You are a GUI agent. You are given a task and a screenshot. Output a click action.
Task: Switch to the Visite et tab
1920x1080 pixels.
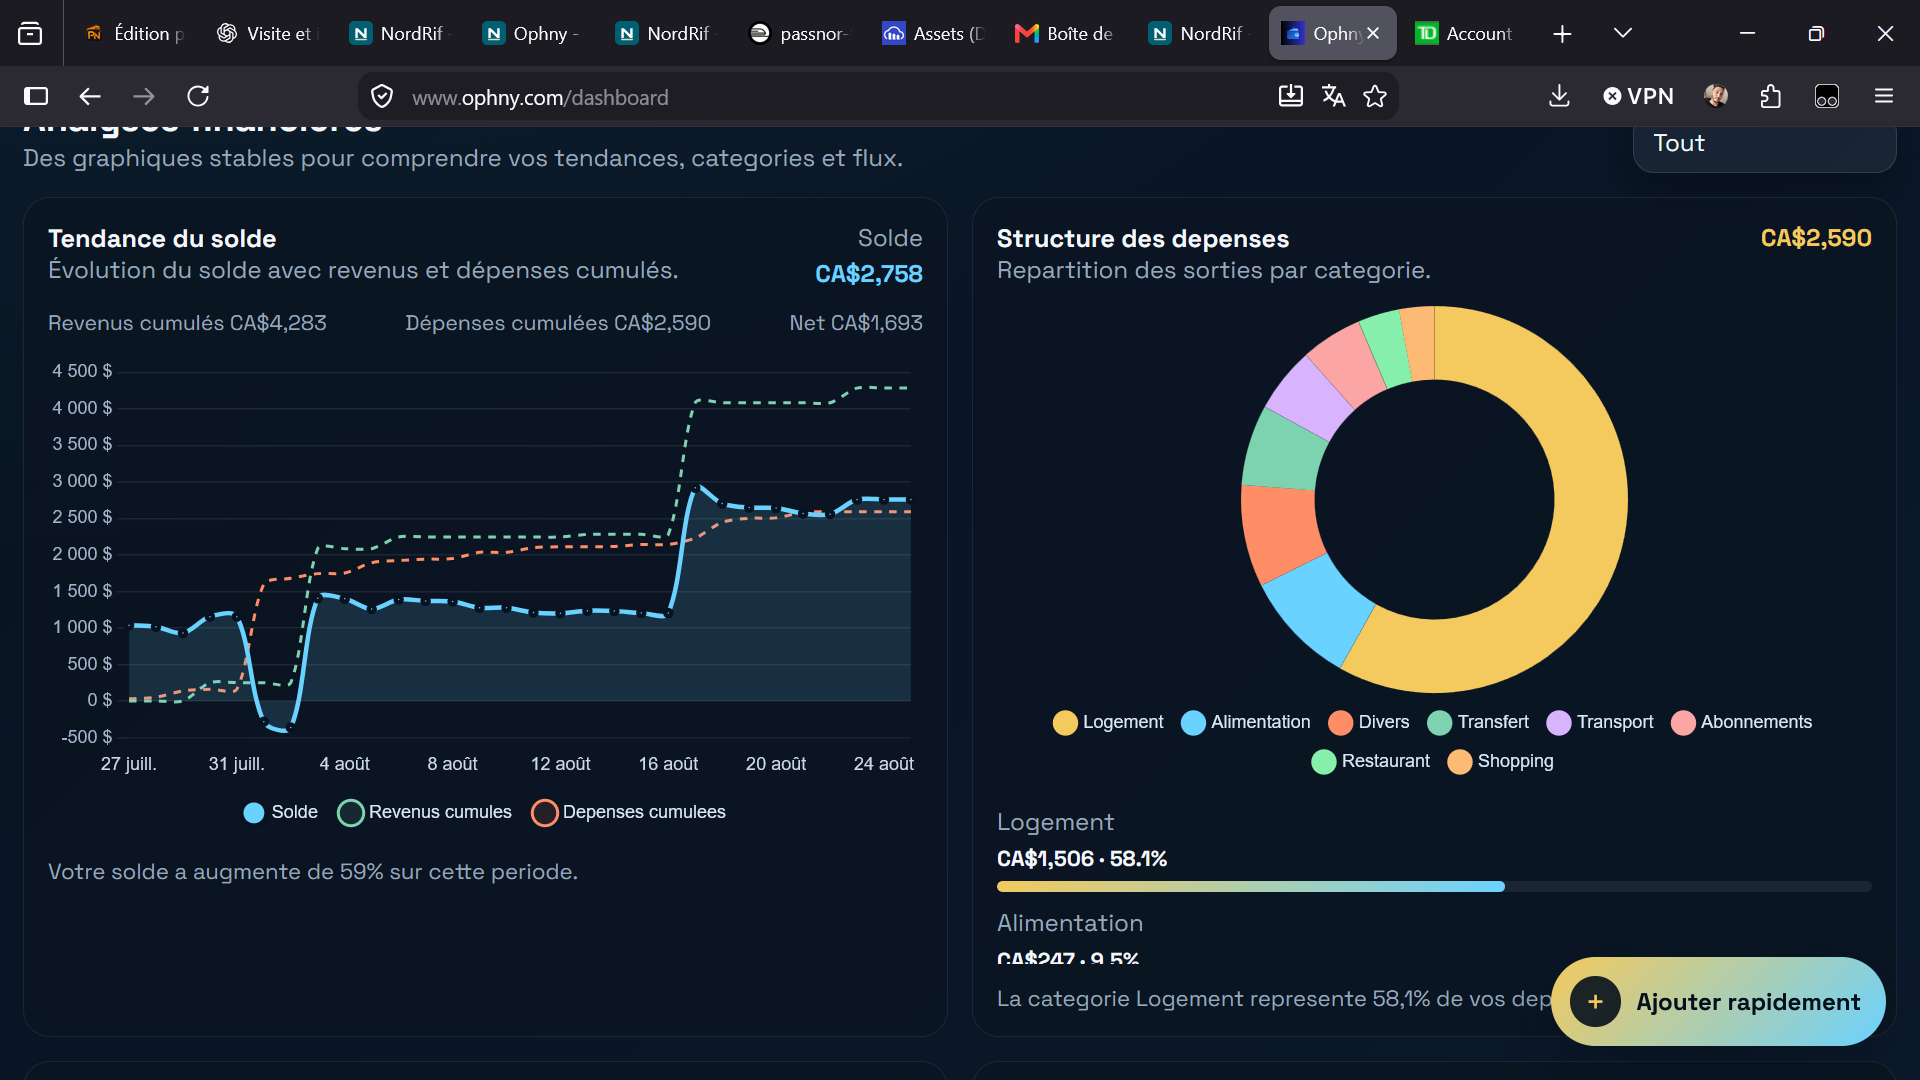coord(267,33)
